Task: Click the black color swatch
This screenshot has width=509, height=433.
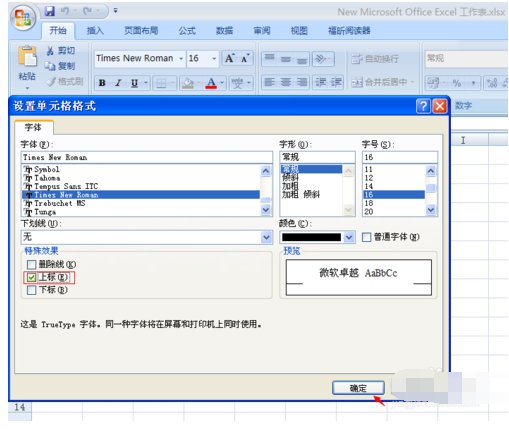Action: [x=311, y=237]
